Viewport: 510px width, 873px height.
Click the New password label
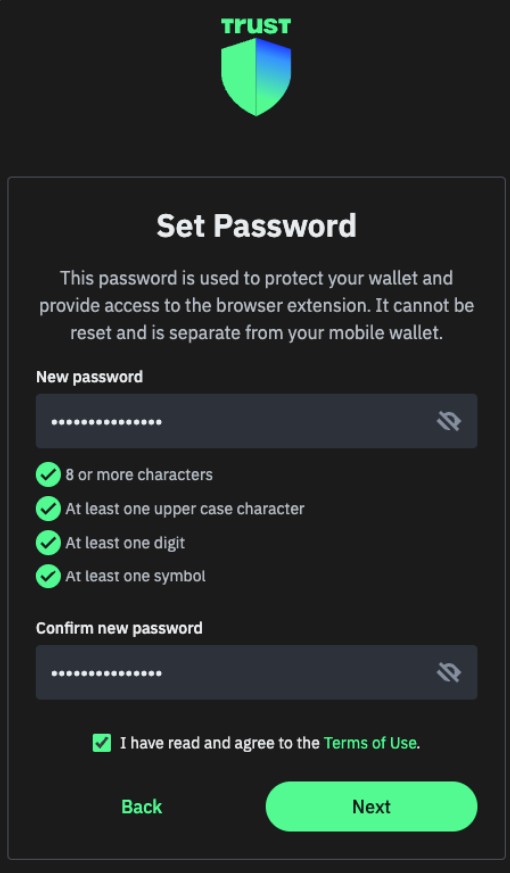tap(90, 377)
